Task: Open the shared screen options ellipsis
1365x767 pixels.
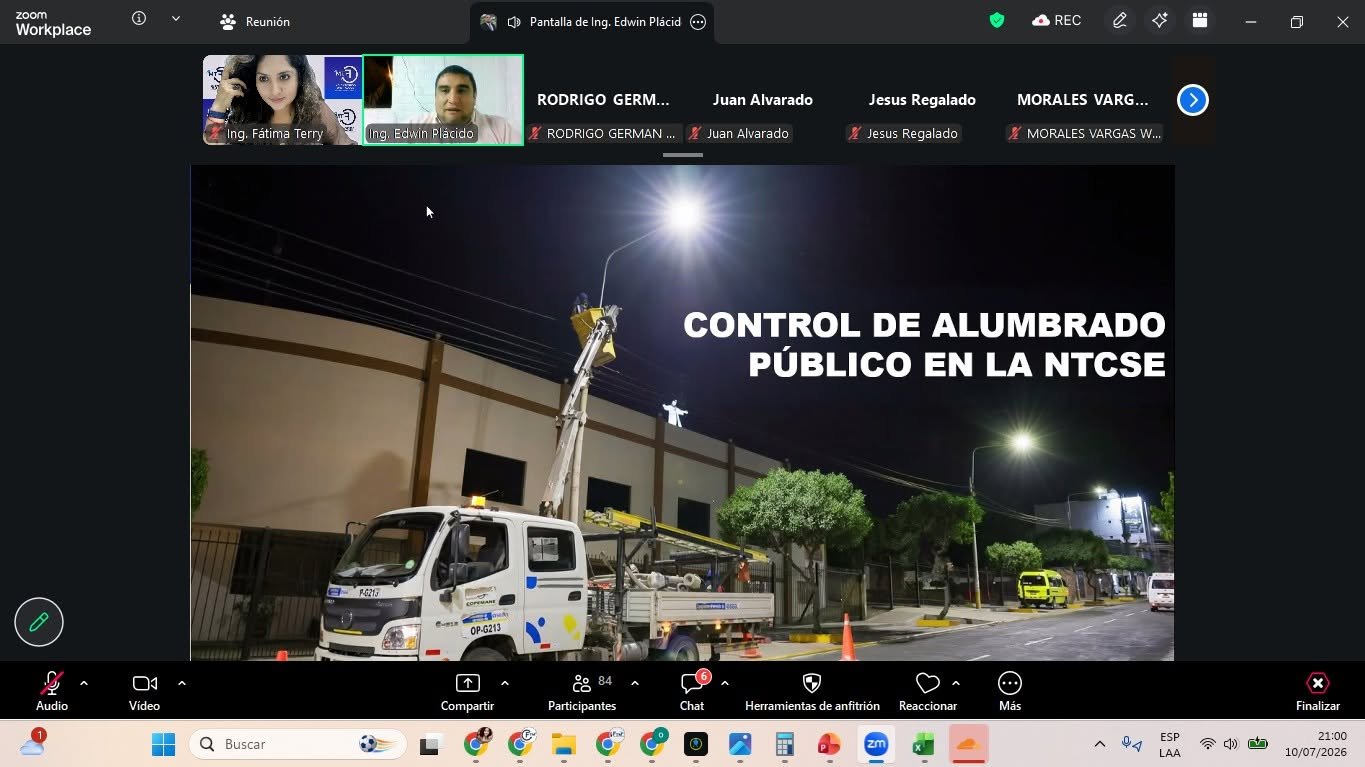Action: point(698,22)
